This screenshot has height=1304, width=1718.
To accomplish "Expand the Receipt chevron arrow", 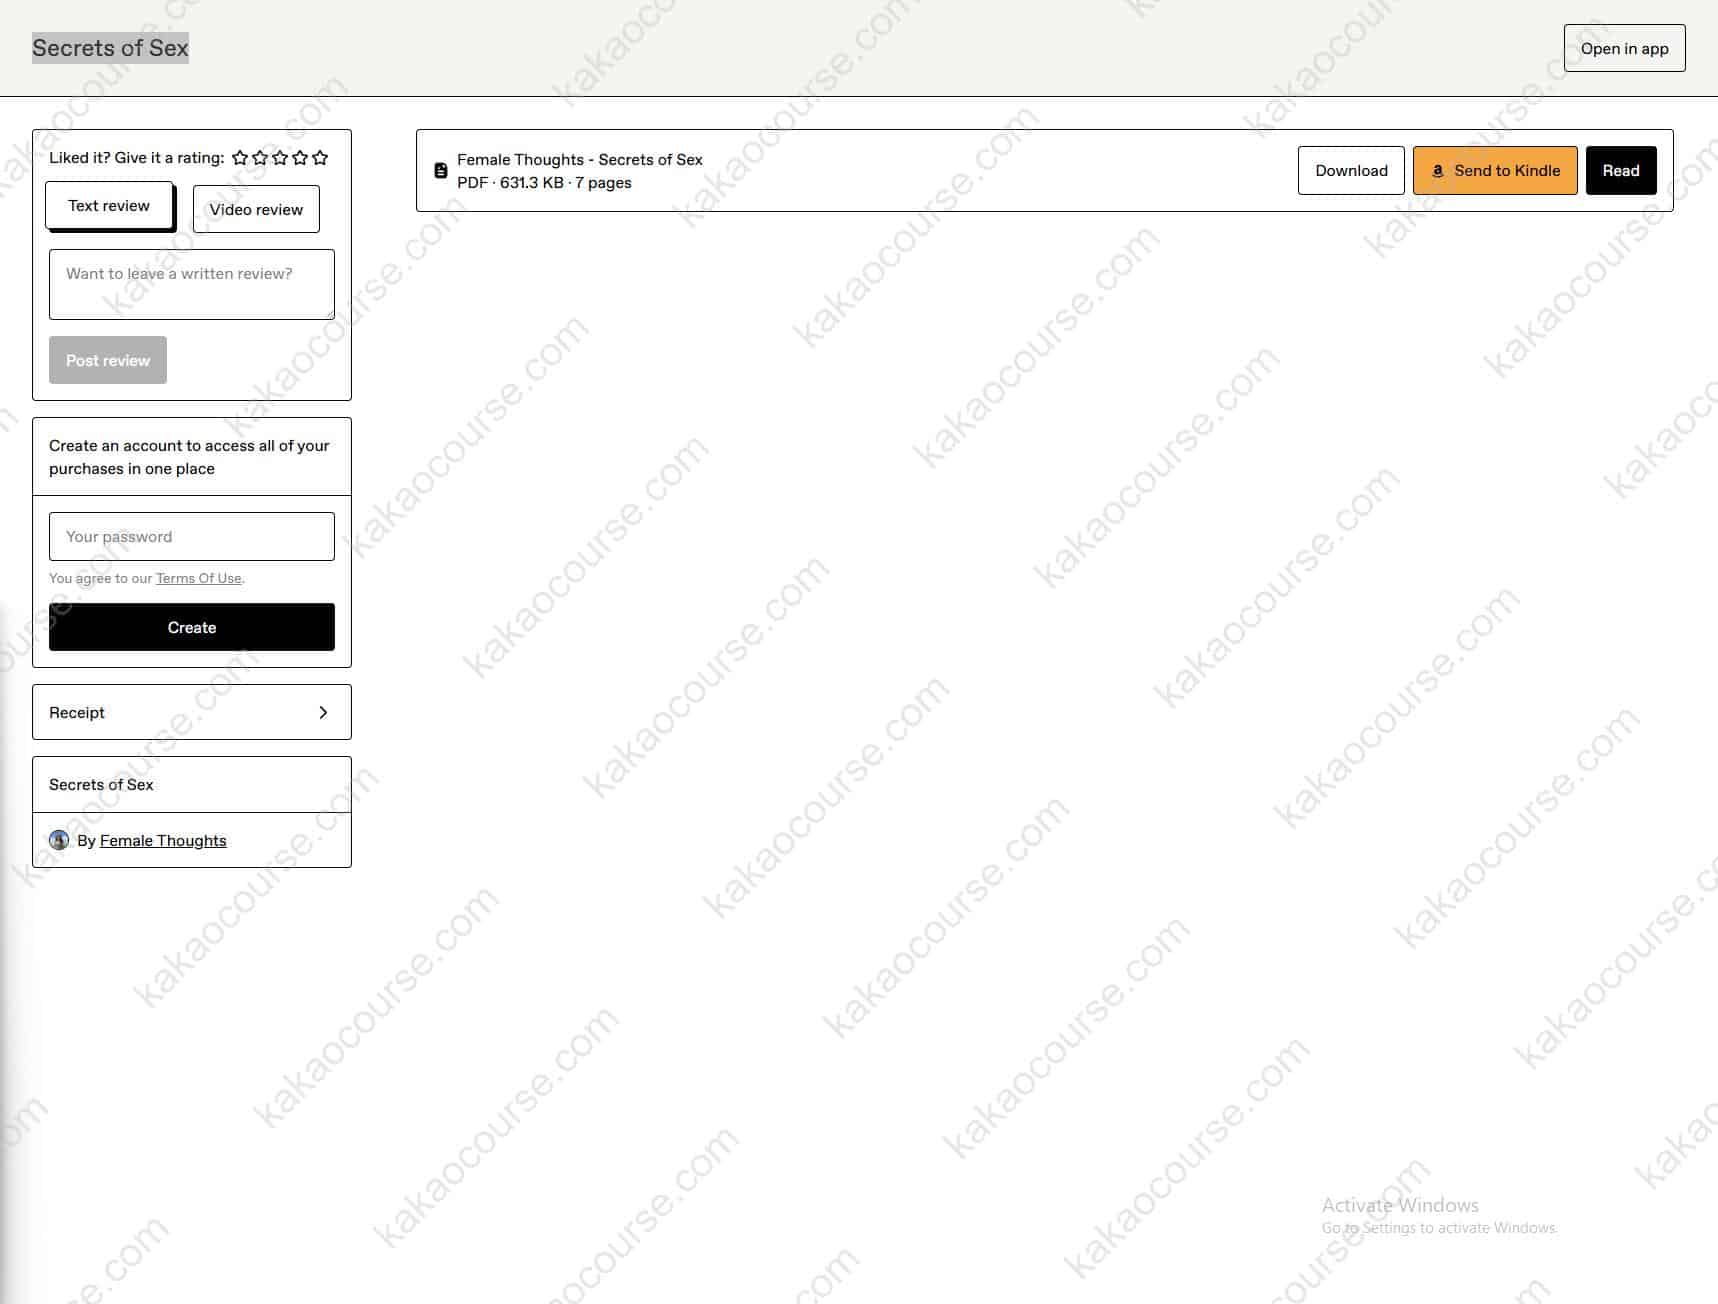I will click(323, 712).
